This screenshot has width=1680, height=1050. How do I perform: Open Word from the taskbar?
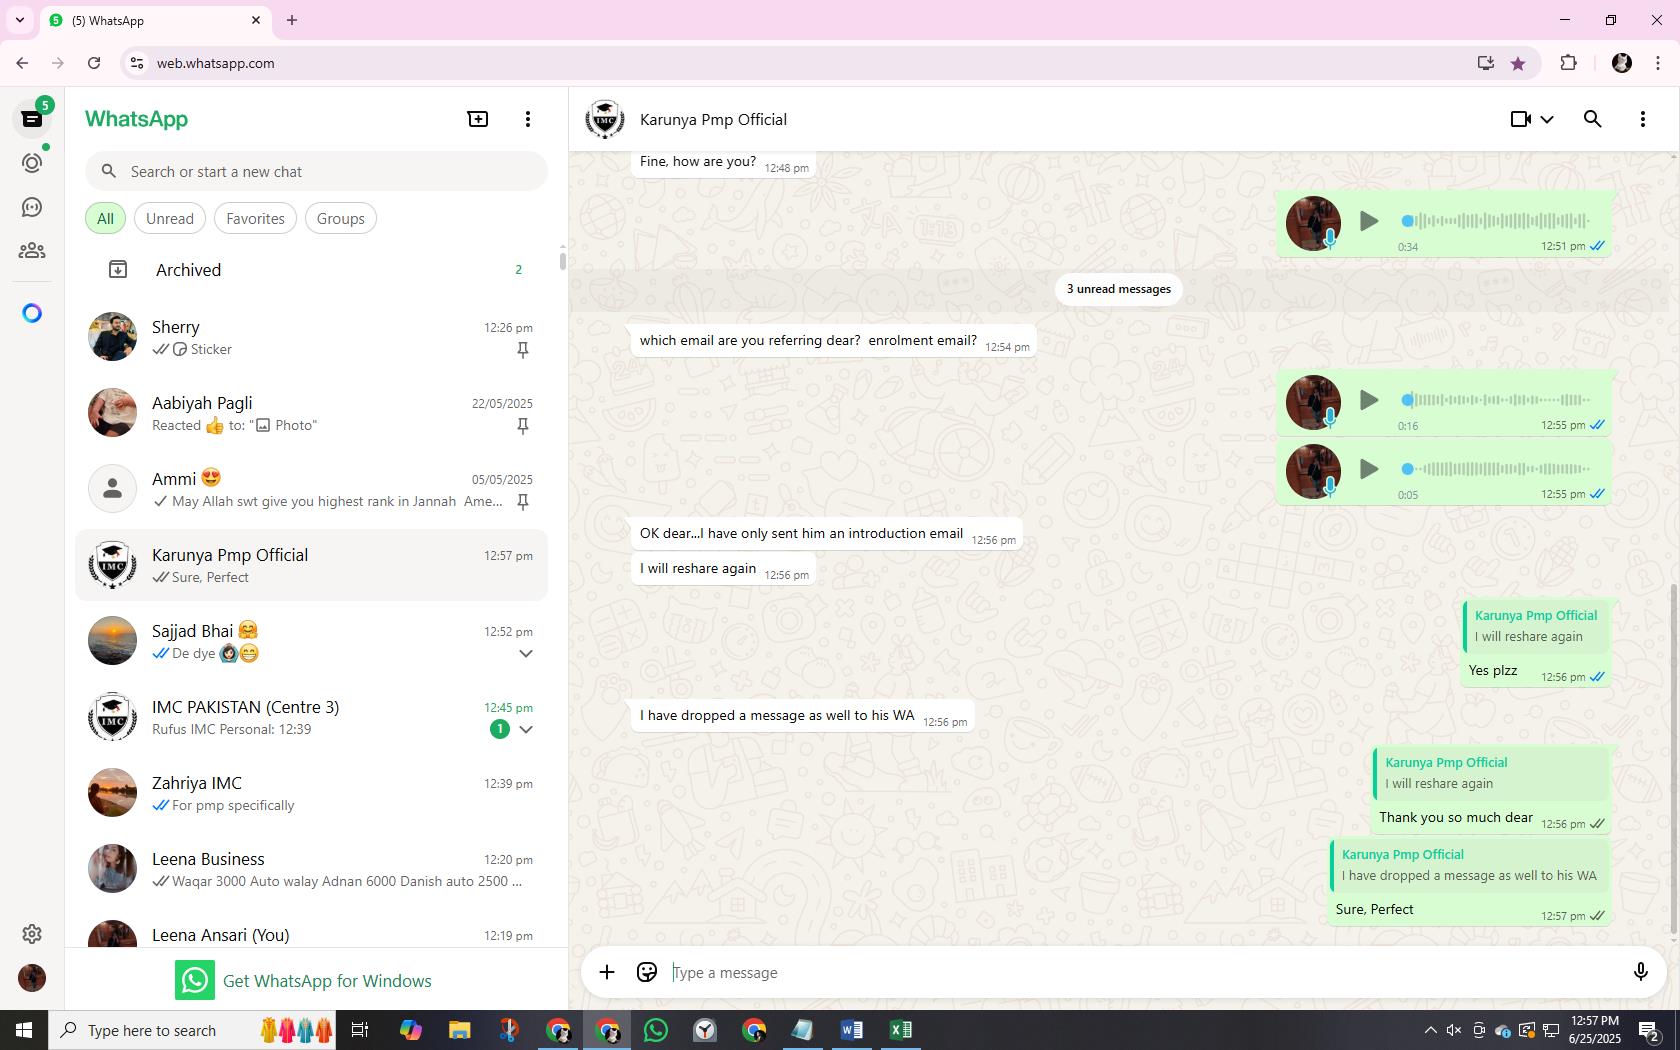(x=851, y=1030)
